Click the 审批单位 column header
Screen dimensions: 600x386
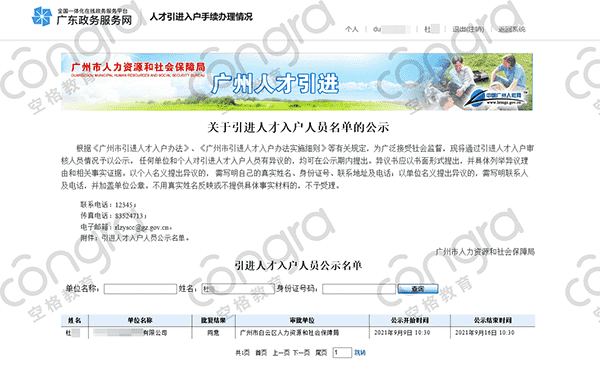click(x=302, y=320)
